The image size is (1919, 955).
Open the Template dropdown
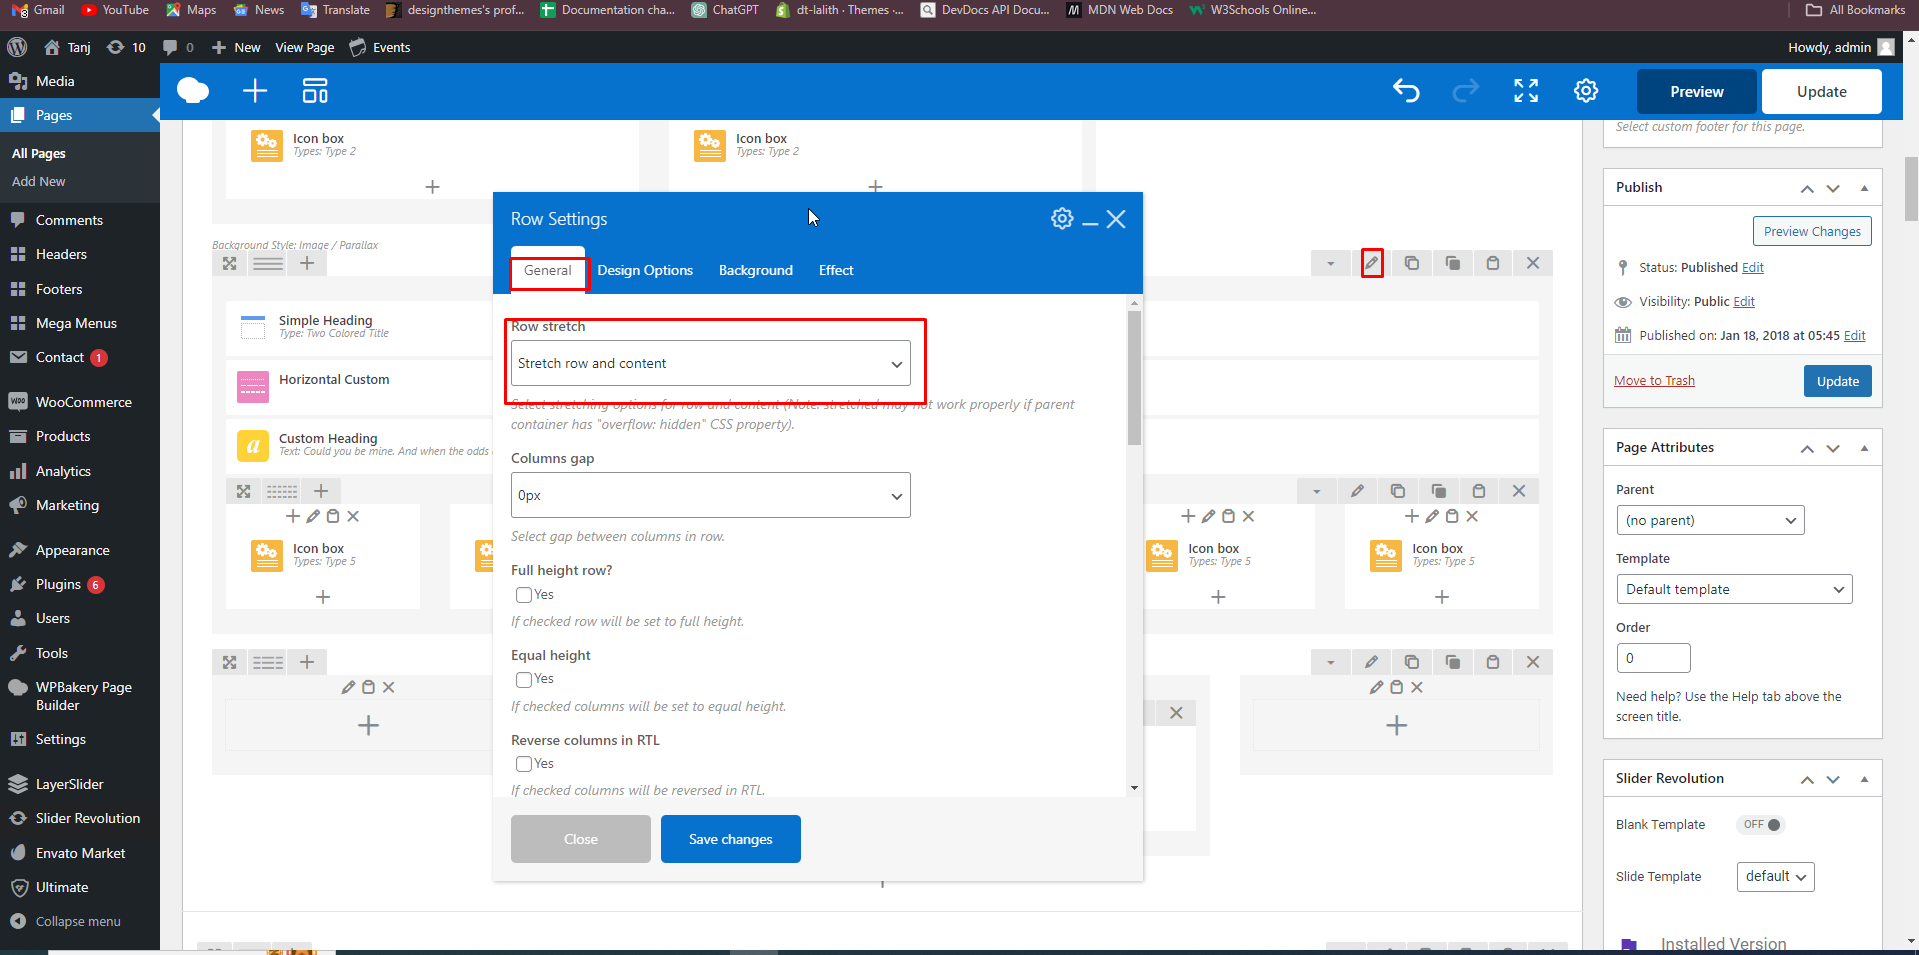tap(1734, 589)
